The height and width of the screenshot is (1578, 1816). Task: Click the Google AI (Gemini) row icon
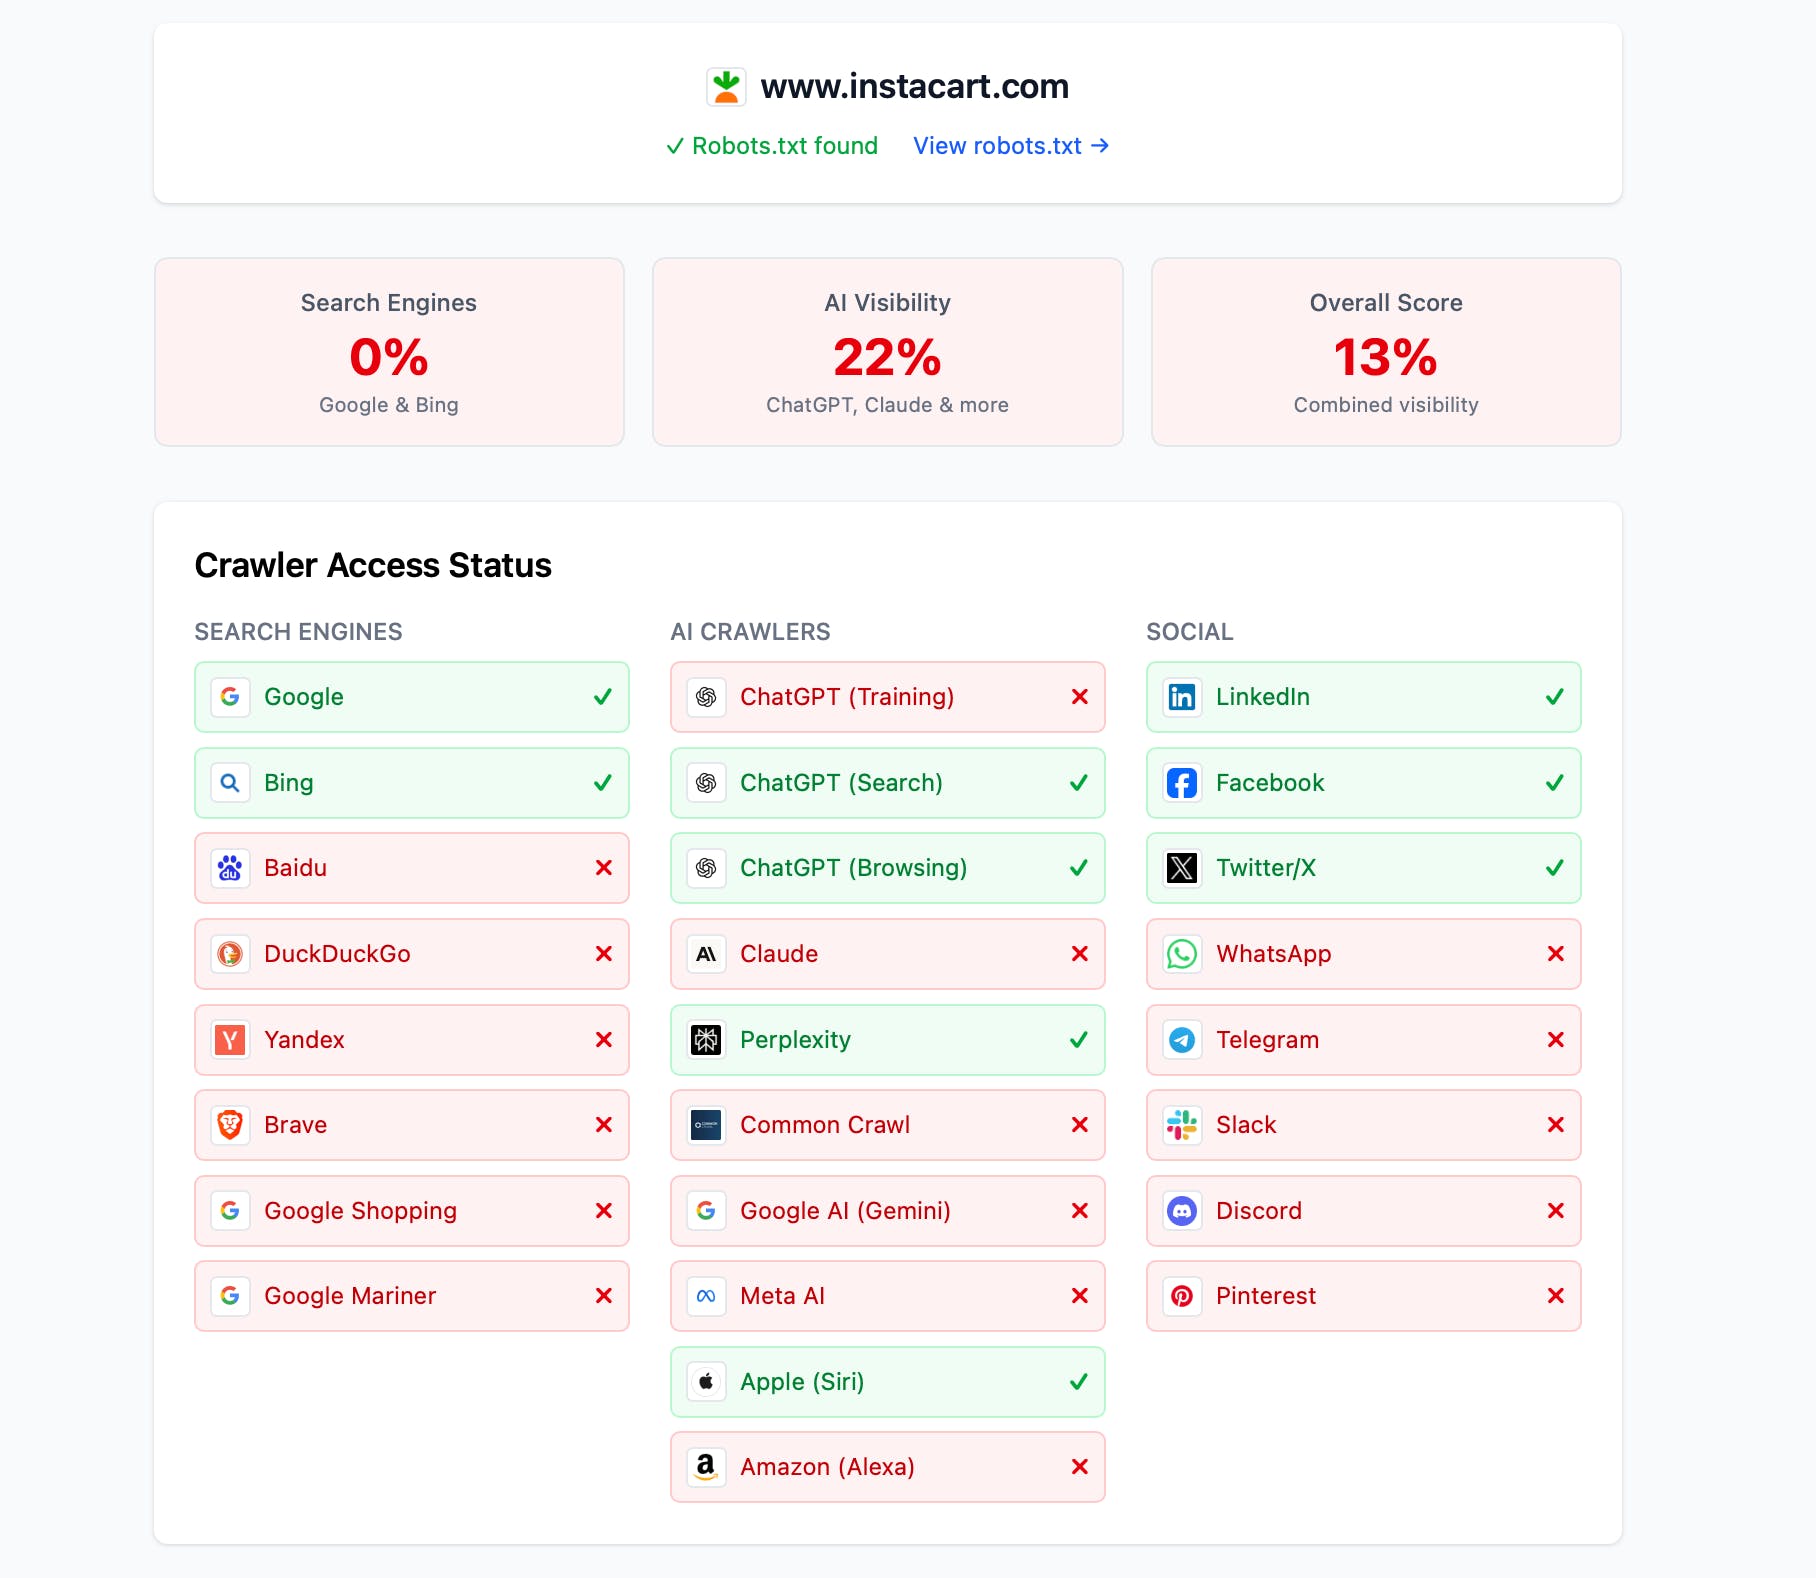pos(706,1211)
